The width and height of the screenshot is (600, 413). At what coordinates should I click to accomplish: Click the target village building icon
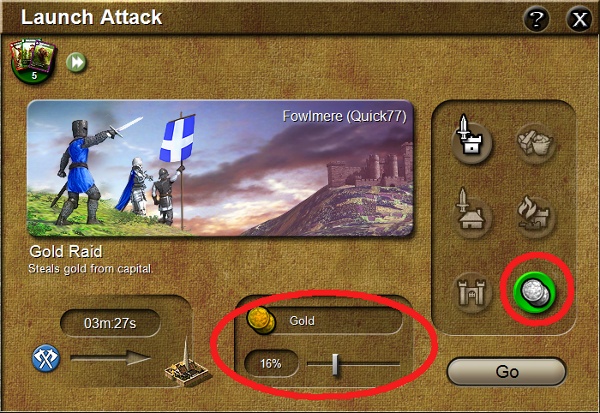(x=186, y=364)
